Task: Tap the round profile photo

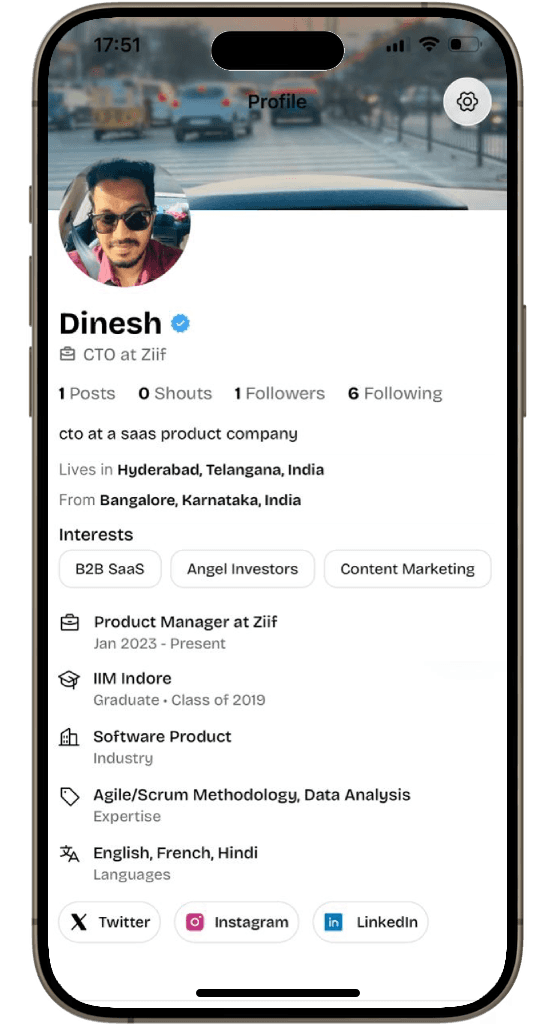Action: point(125,221)
